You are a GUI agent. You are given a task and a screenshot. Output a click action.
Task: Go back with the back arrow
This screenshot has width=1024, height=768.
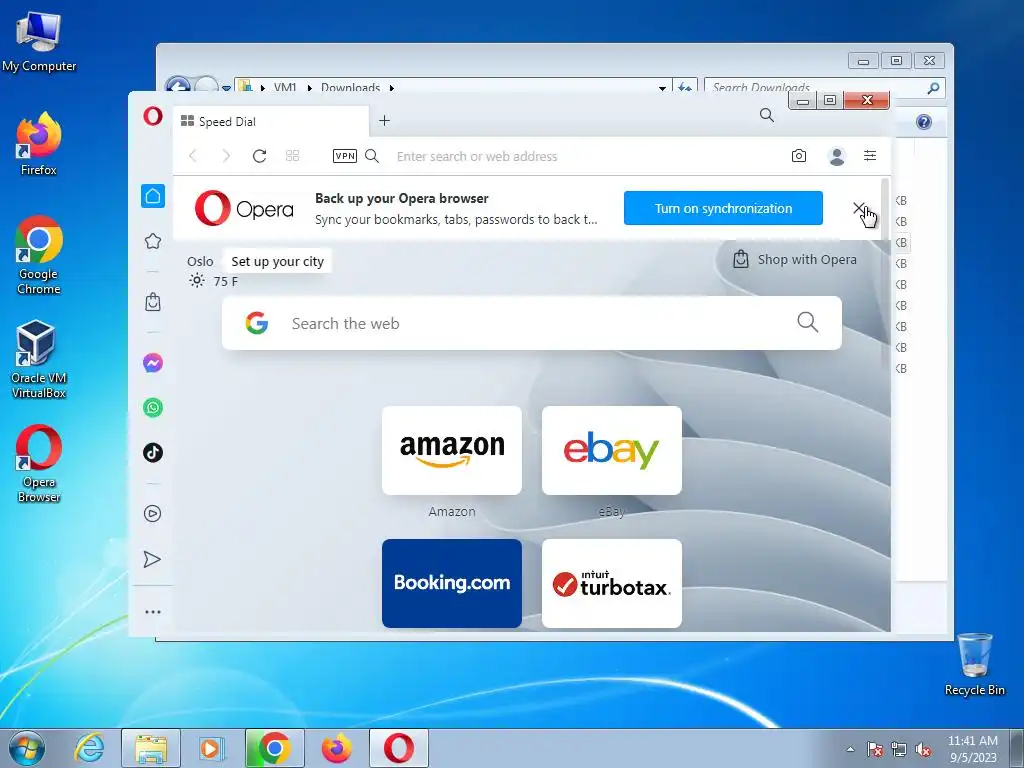click(193, 155)
